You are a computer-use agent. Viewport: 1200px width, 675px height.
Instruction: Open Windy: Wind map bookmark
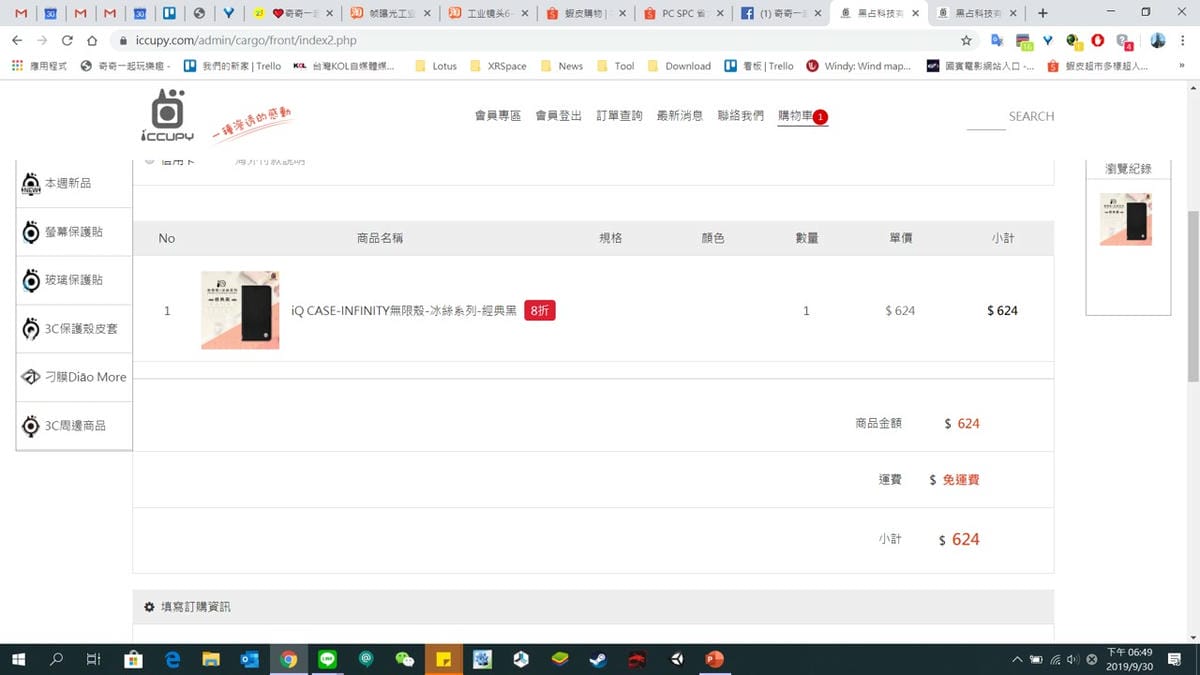pos(859,66)
